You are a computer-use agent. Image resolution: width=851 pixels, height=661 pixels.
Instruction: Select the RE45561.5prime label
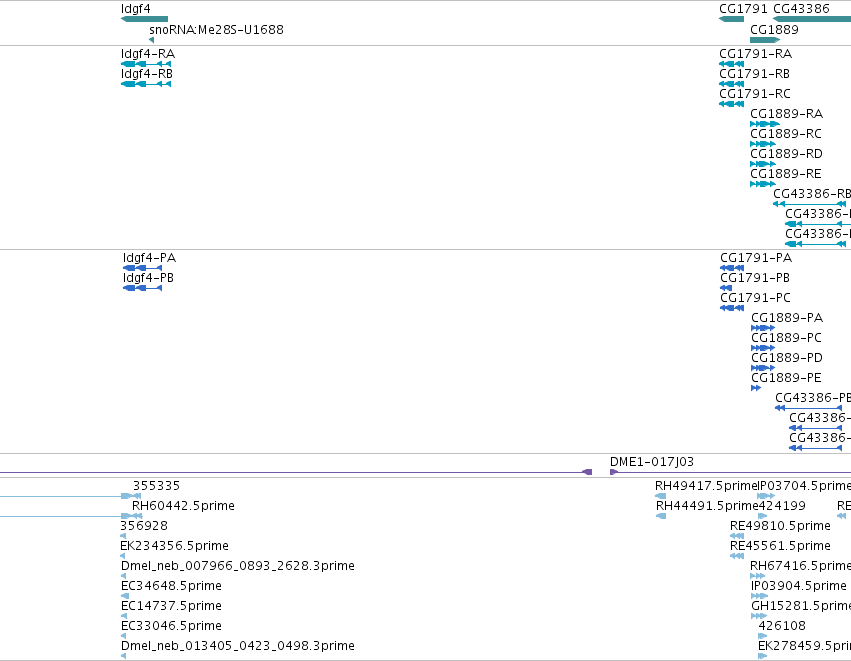point(780,546)
